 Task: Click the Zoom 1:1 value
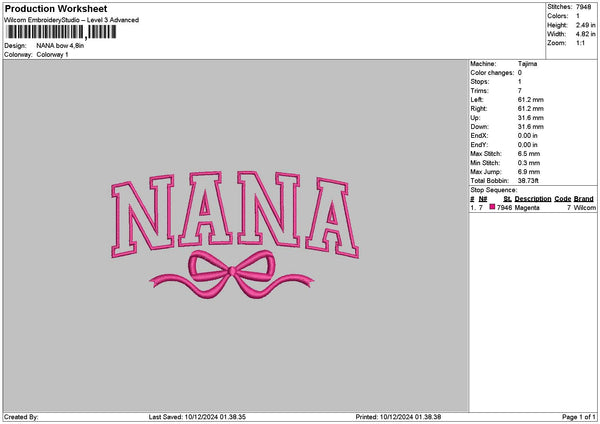tap(580, 43)
